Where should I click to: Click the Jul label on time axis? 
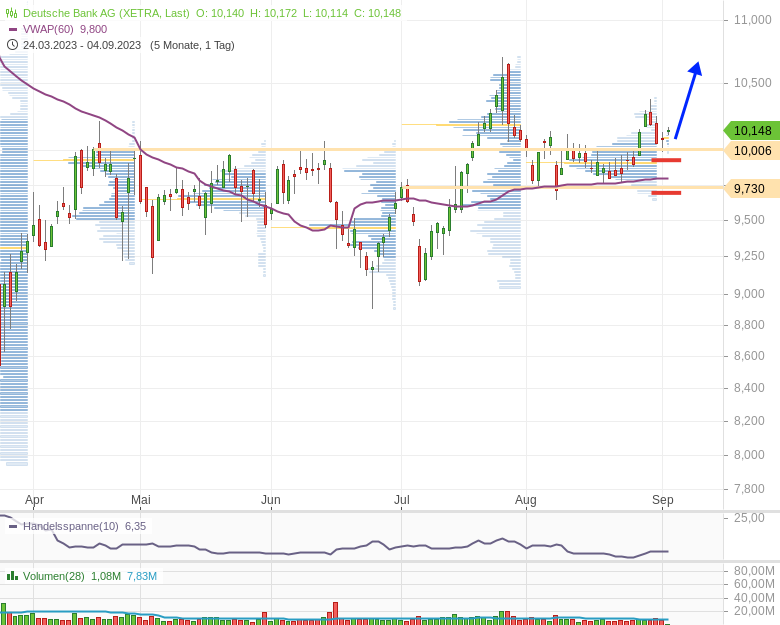point(401,500)
